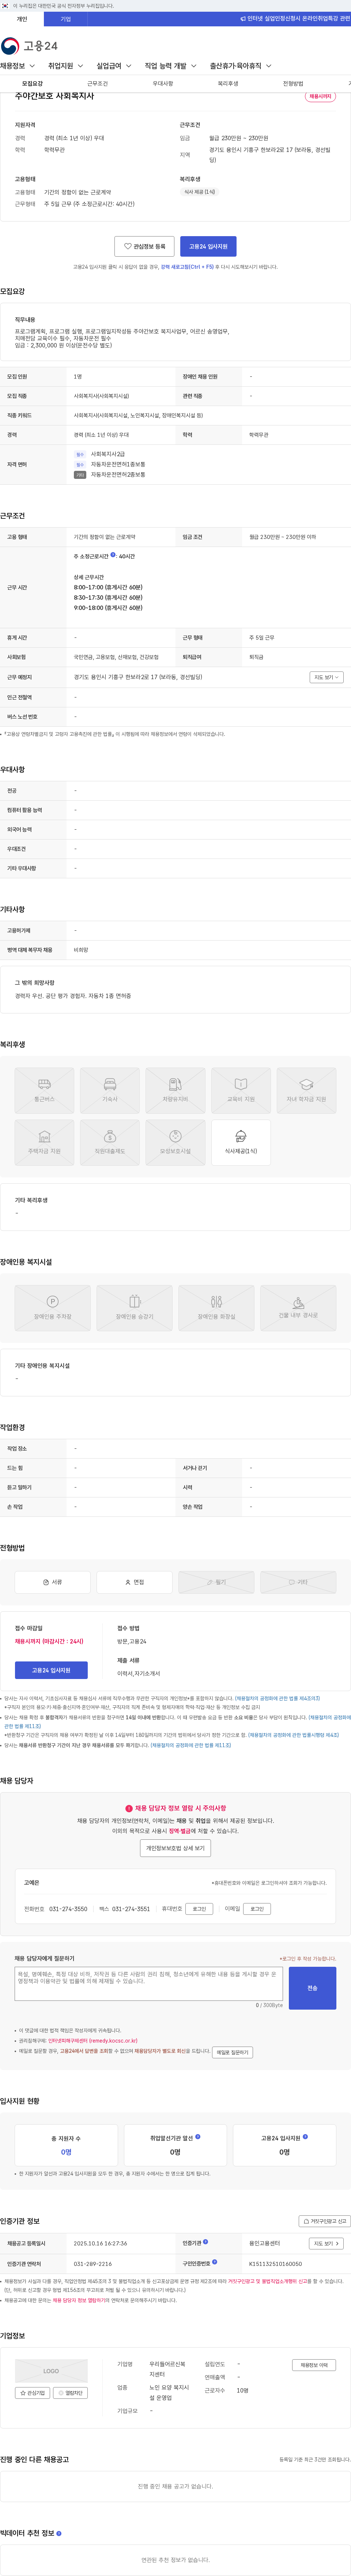
Task: Click the 인증기관 info icon
Action: 206,2243
